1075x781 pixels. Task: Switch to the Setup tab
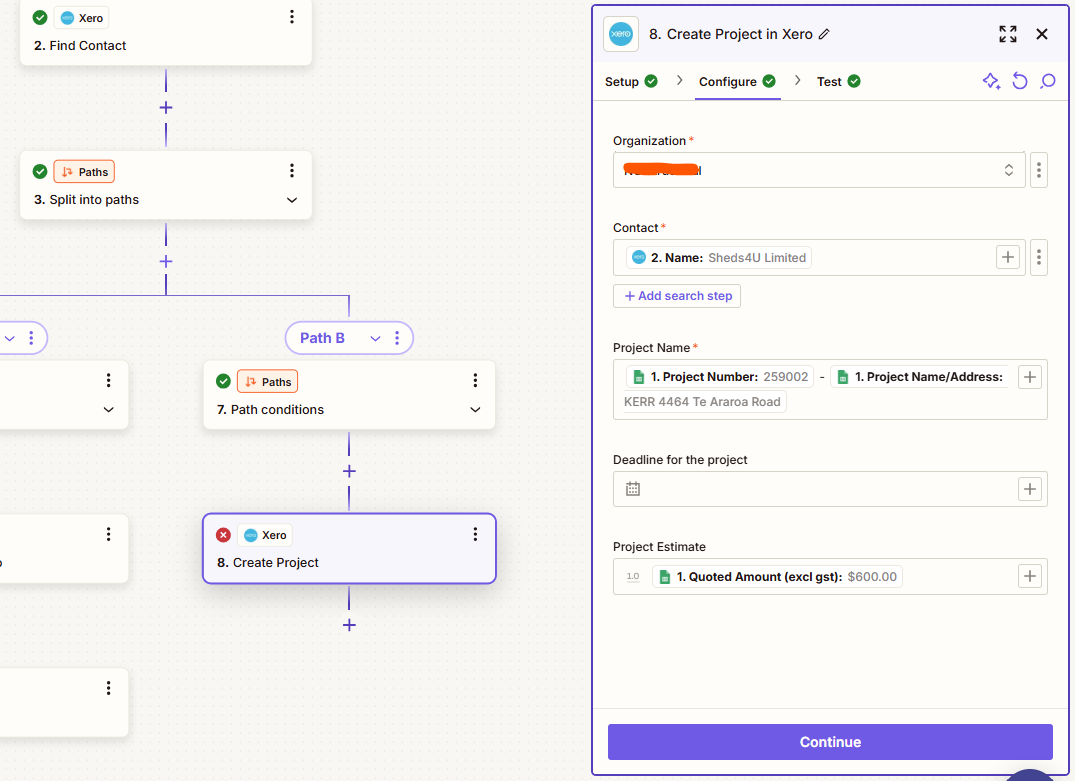tap(631, 82)
